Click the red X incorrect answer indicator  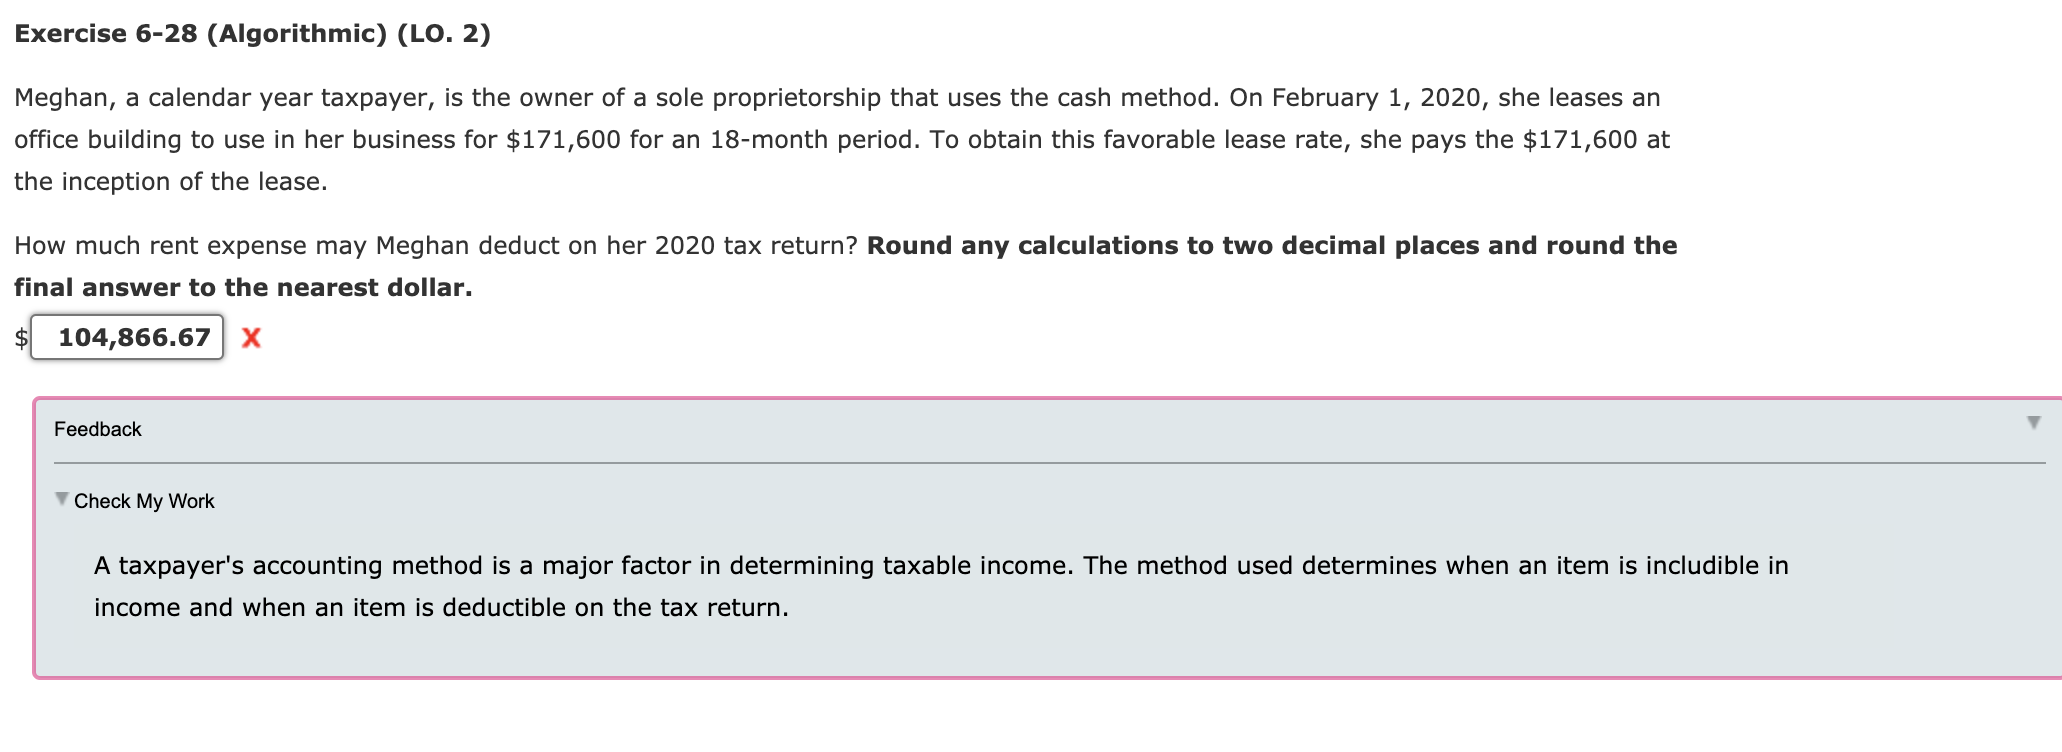pyautogui.click(x=251, y=337)
